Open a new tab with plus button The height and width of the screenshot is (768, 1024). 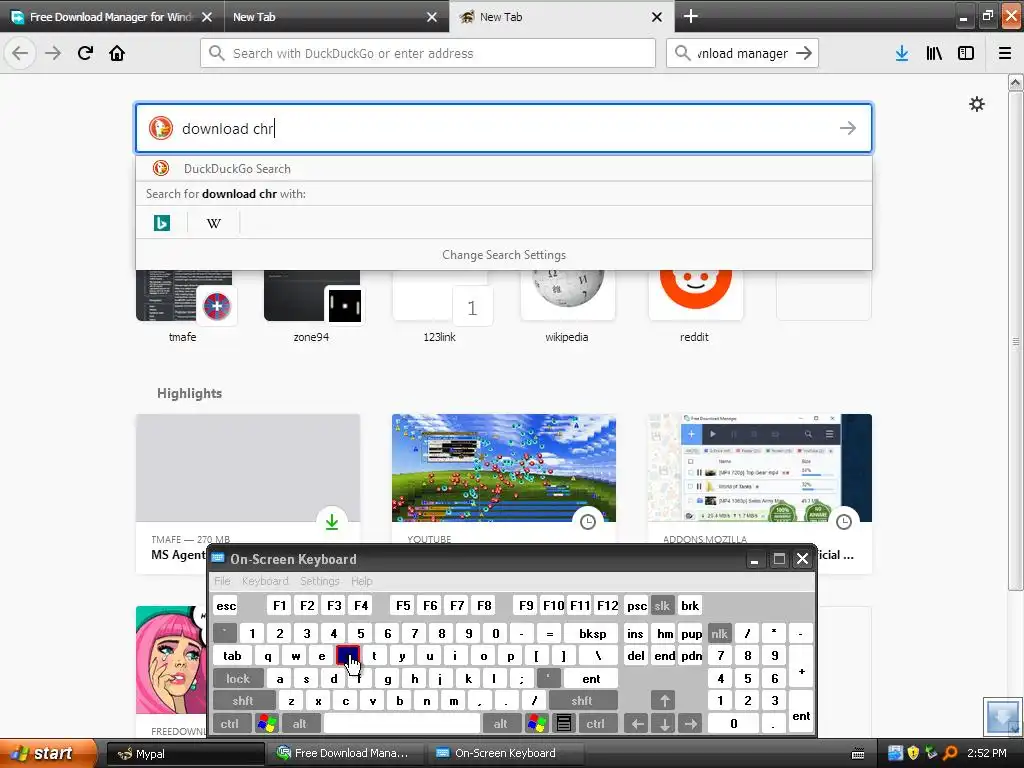tap(690, 16)
